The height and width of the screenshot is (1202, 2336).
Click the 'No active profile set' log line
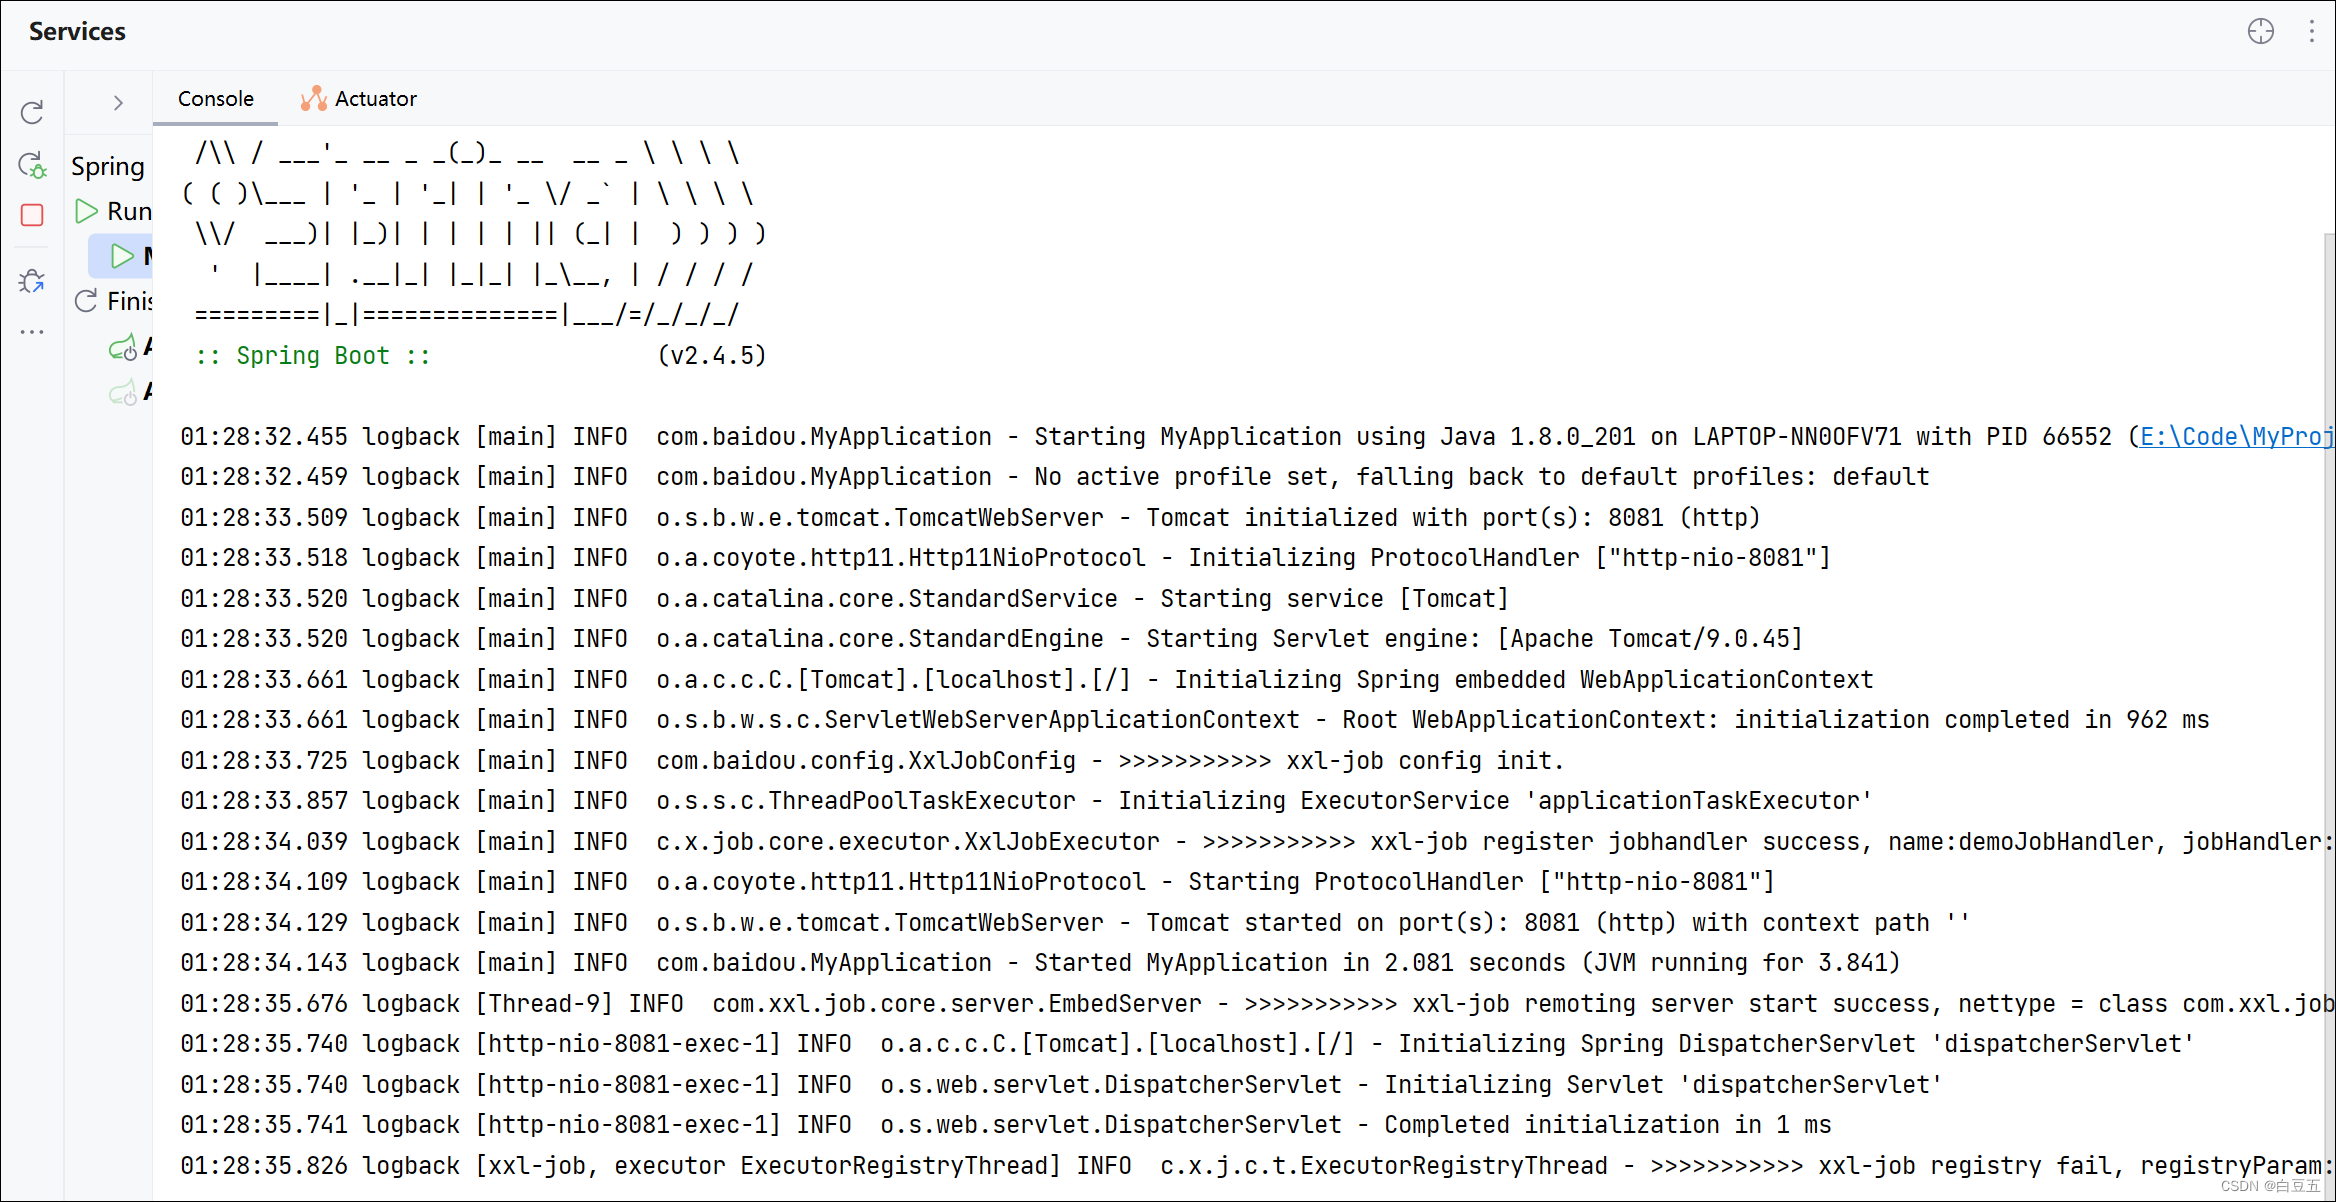coord(1055,477)
